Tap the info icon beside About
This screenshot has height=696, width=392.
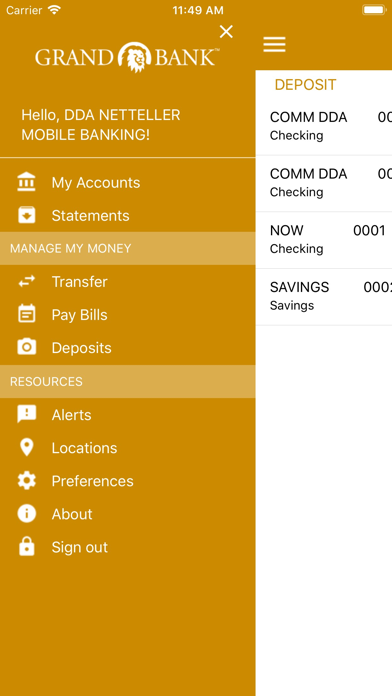[x=26, y=514]
